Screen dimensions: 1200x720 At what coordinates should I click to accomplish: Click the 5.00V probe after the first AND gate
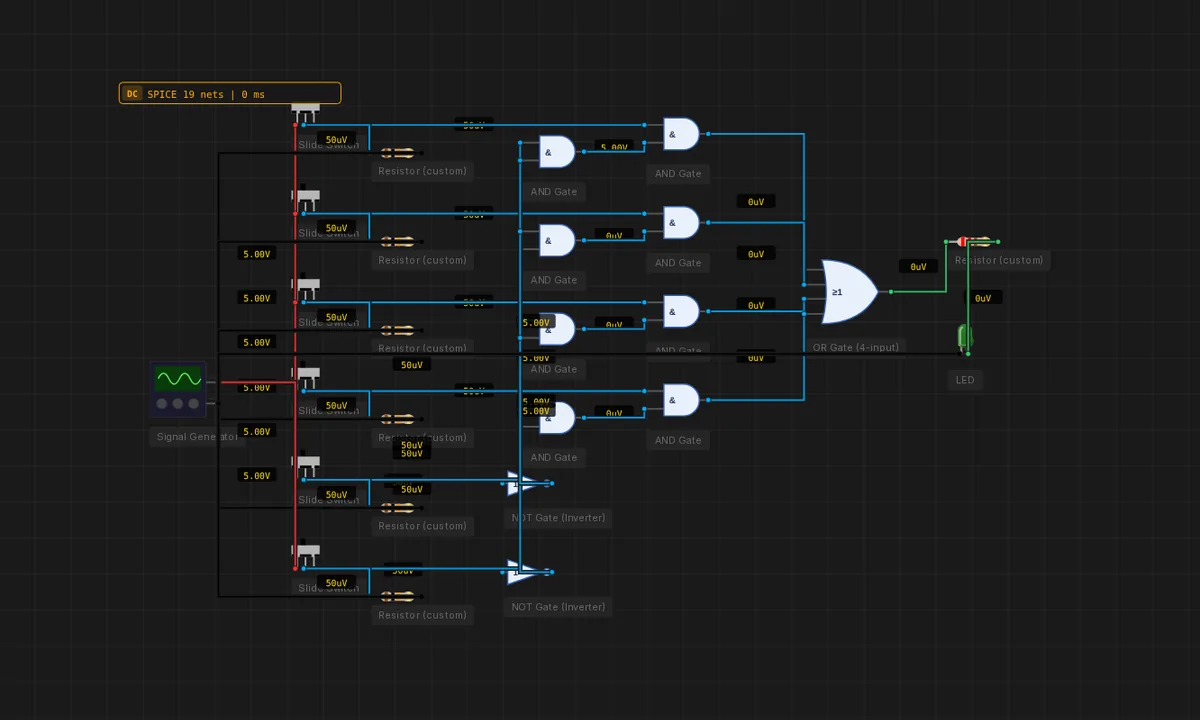click(x=614, y=147)
